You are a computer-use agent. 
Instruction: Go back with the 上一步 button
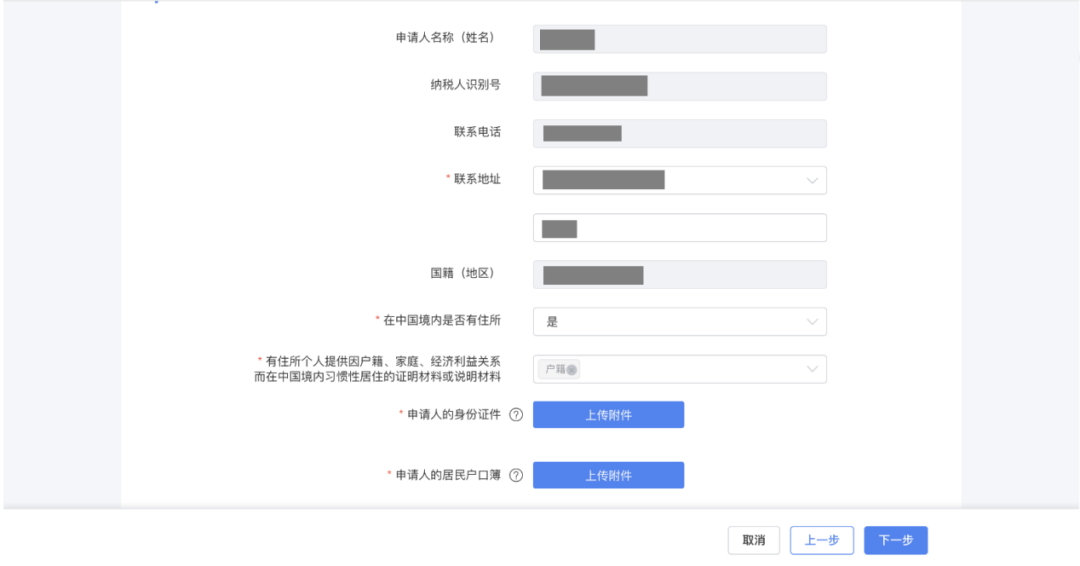822,540
